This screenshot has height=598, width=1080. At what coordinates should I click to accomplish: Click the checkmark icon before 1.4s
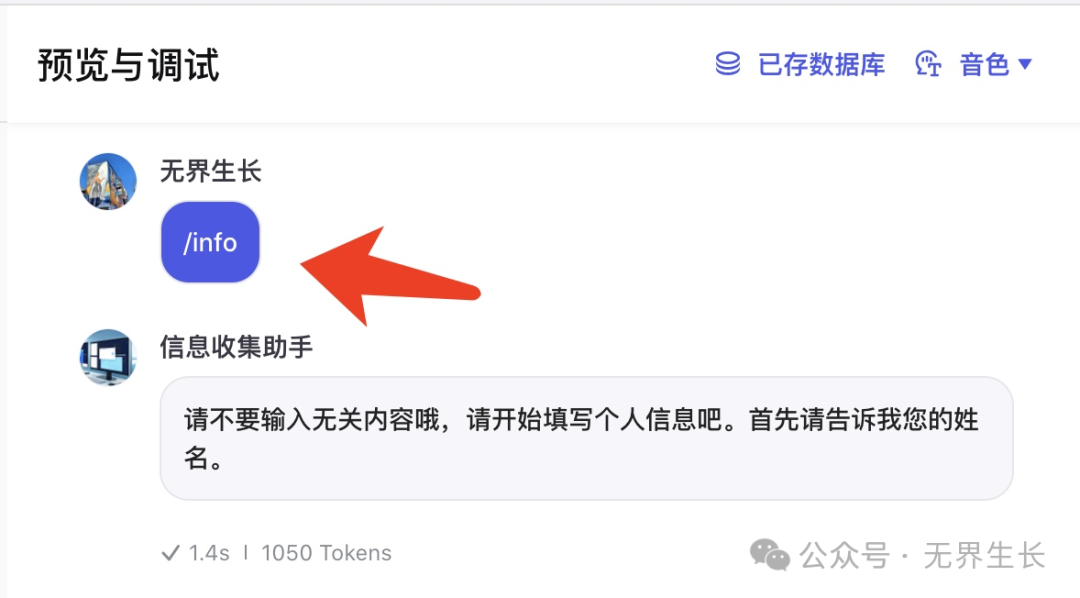pos(170,553)
